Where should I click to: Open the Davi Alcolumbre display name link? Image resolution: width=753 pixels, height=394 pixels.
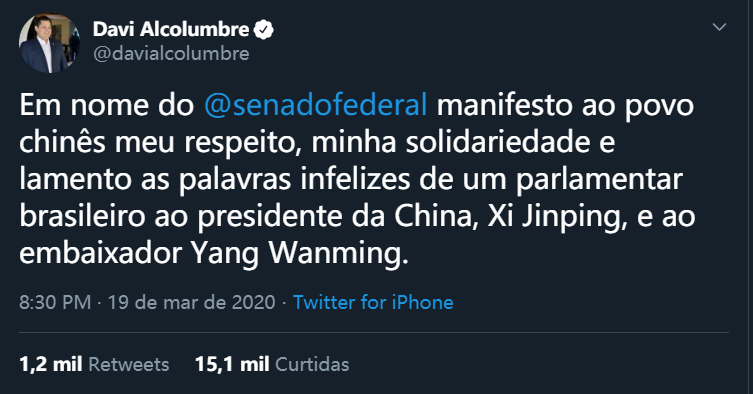[171, 29]
